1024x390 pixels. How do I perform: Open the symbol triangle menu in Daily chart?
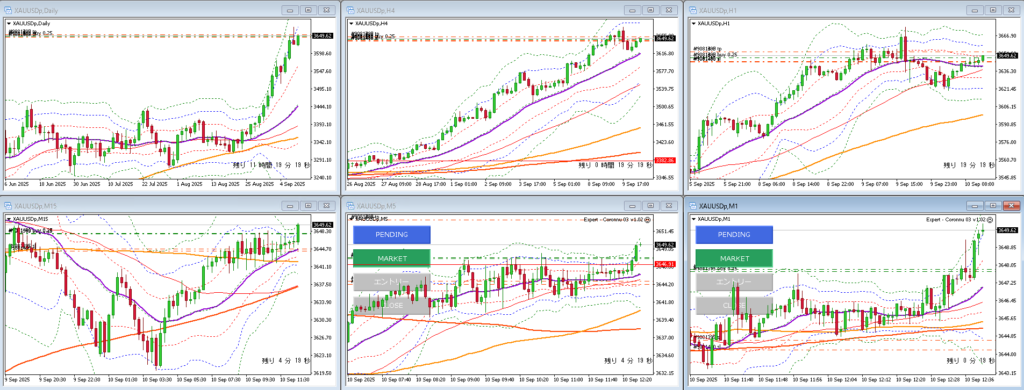[8, 24]
